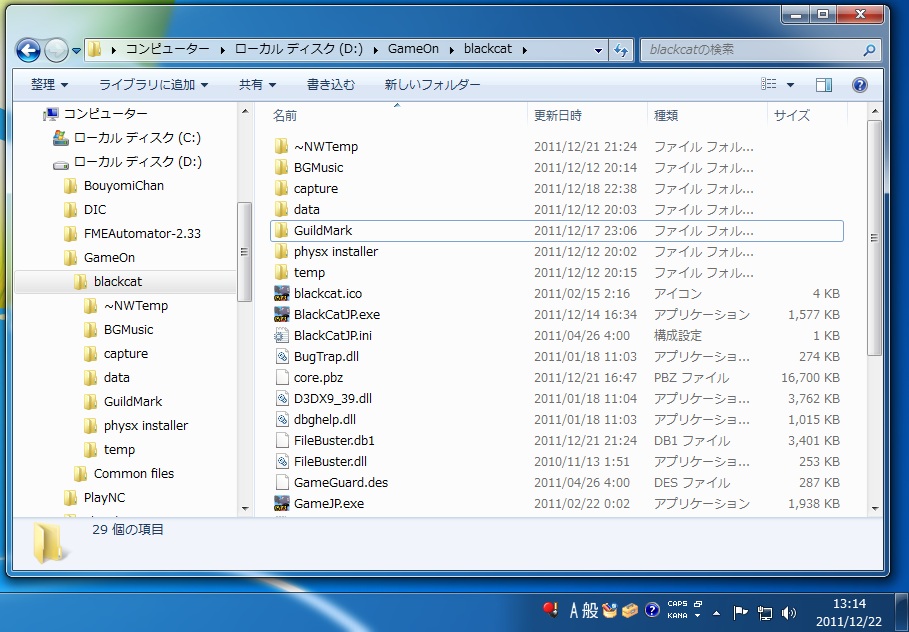Open the 共有 (Share) menu
The width and height of the screenshot is (909, 632).
(x=257, y=85)
